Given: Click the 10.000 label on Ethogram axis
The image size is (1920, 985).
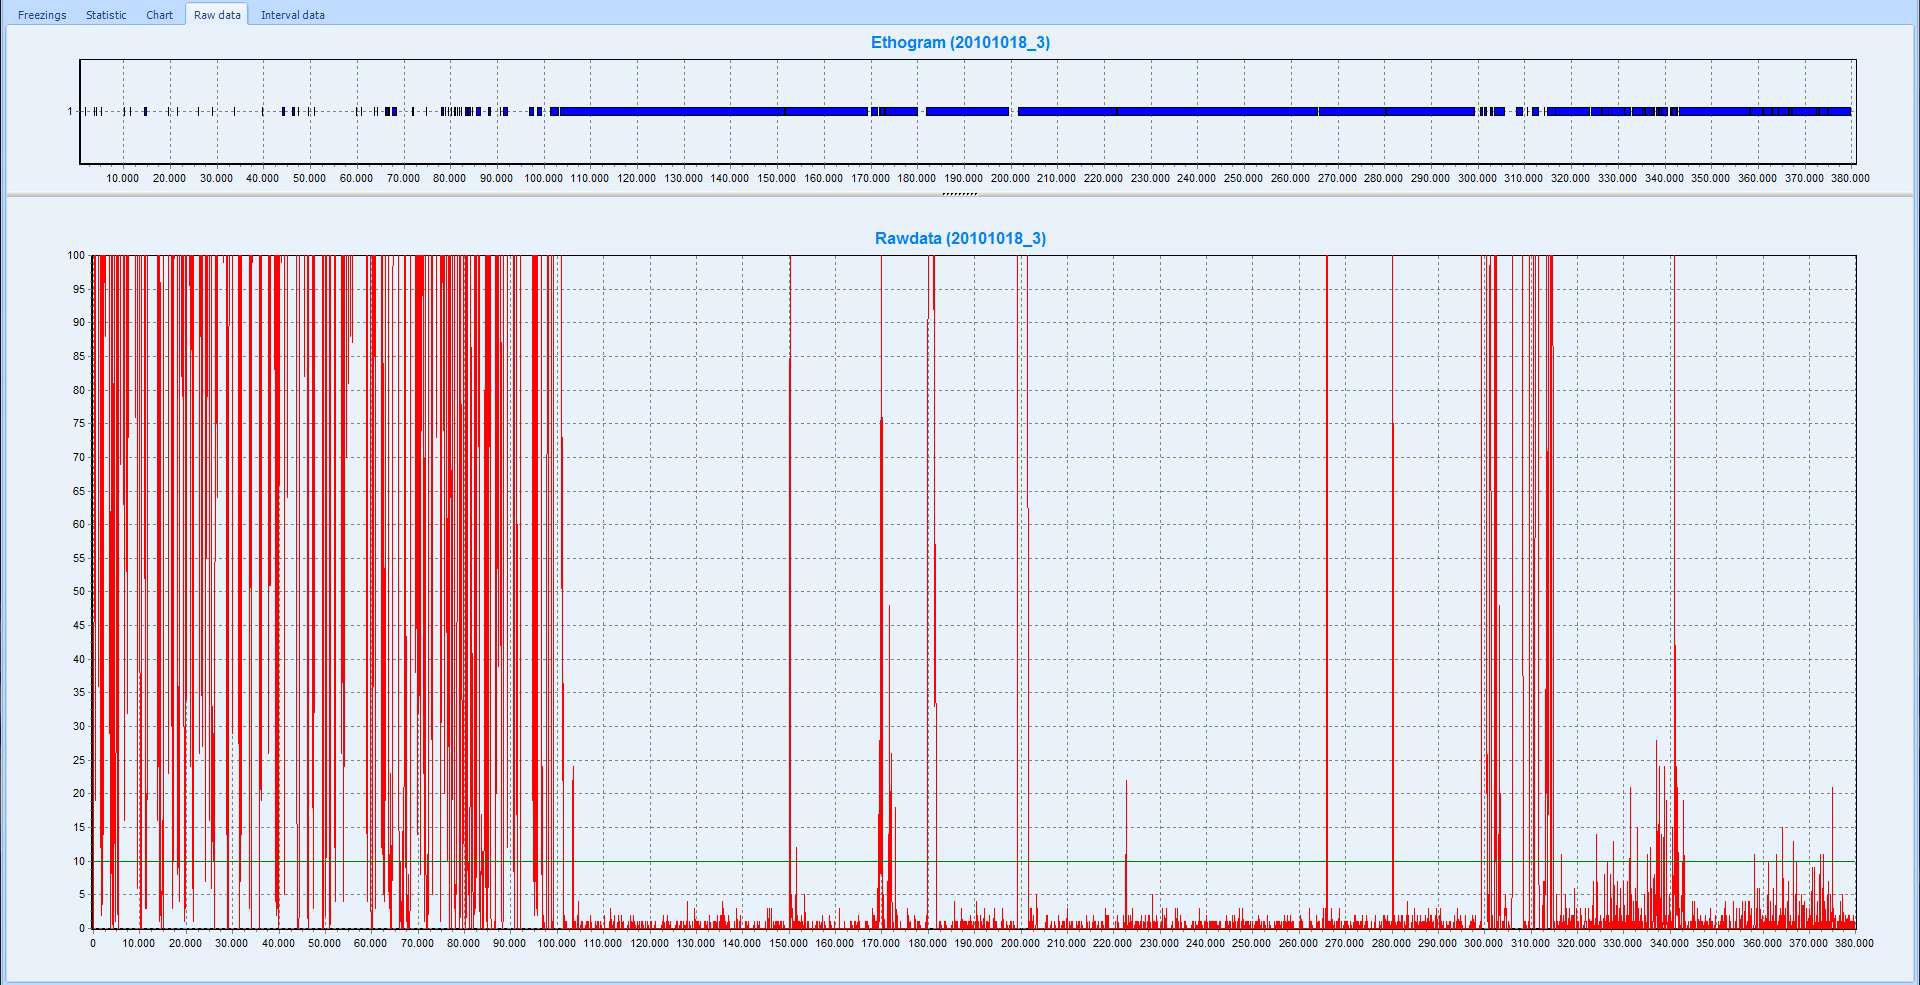Looking at the screenshot, I should pyautogui.click(x=123, y=178).
